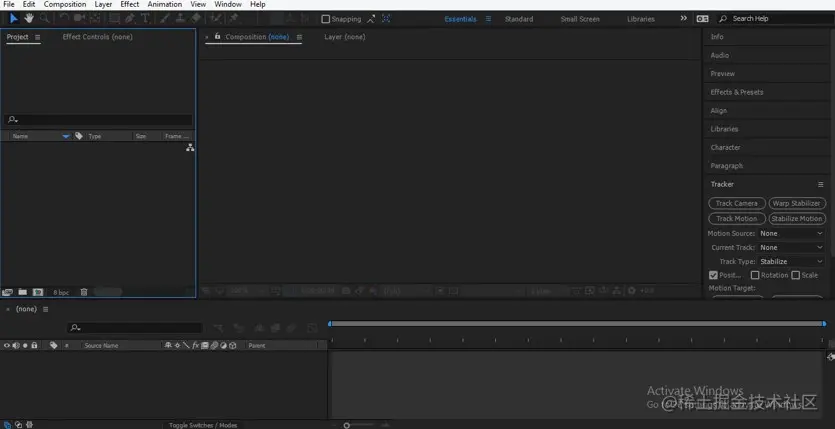835x429 pixels.
Task: Click the label tag icon in Project columns
Action: pos(79,136)
